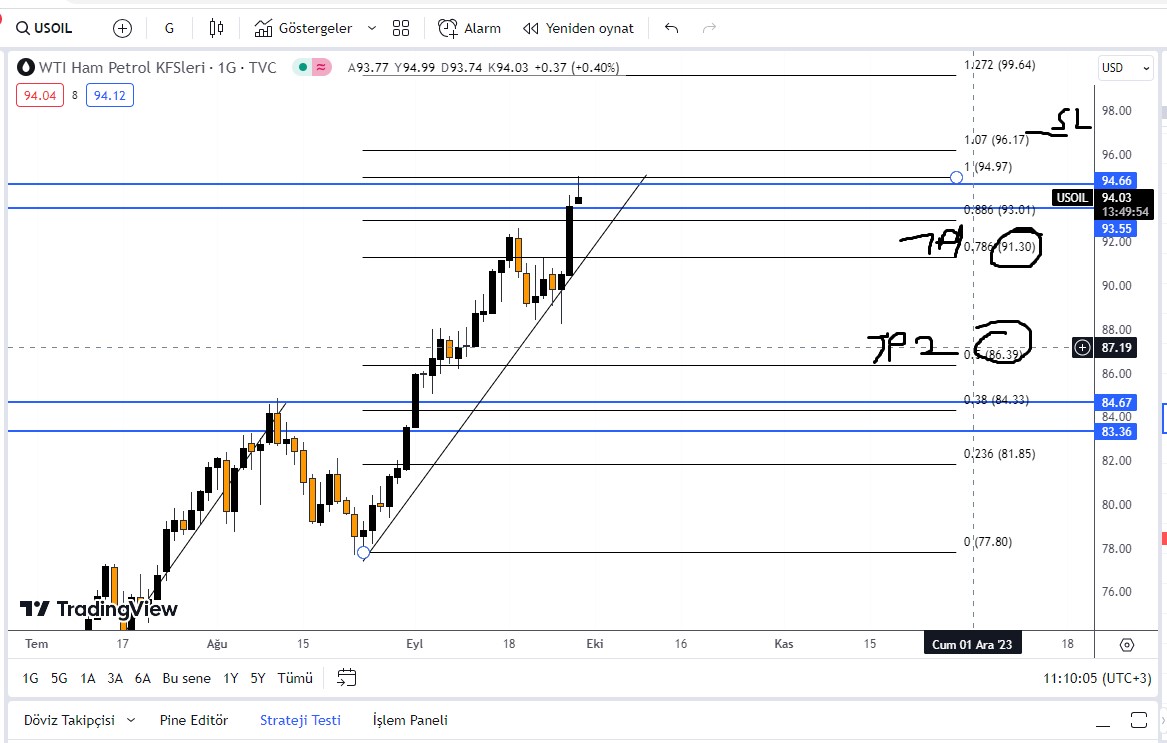This screenshot has height=743, width=1167.
Task: Open chart settings with the gear icon
Action: click(1127, 645)
